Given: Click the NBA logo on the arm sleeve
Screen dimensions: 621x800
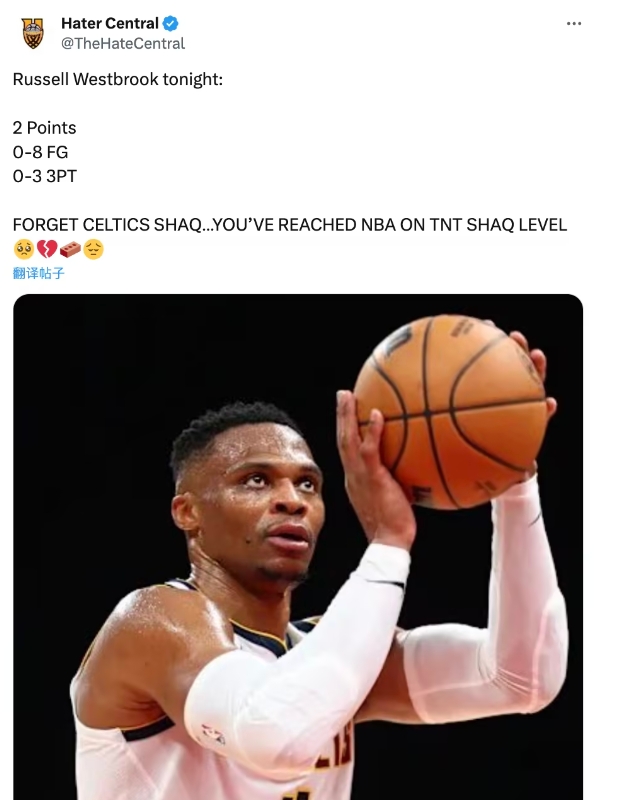Looking at the screenshot, I should point(213,734).
